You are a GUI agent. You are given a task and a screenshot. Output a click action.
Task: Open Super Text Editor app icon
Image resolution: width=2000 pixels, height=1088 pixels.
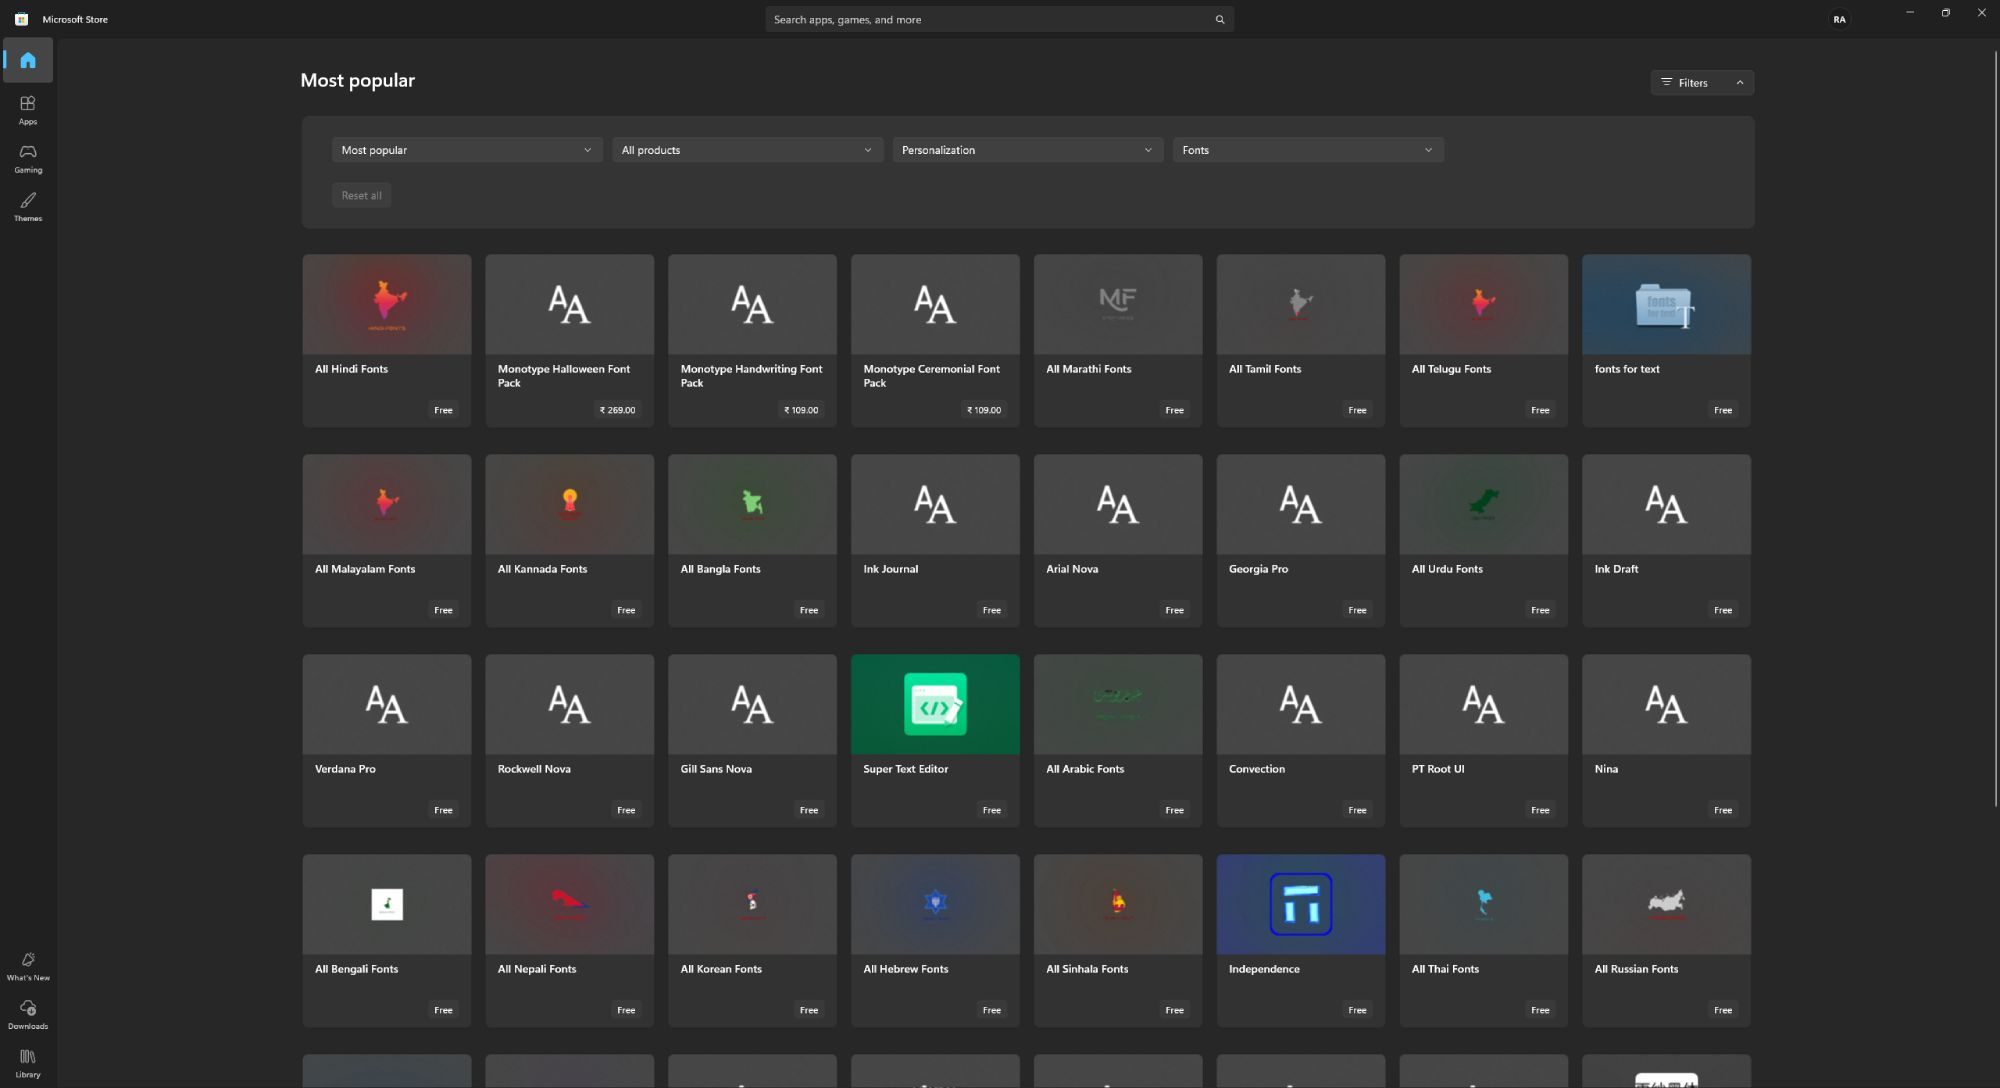click(x=935, y=704)
